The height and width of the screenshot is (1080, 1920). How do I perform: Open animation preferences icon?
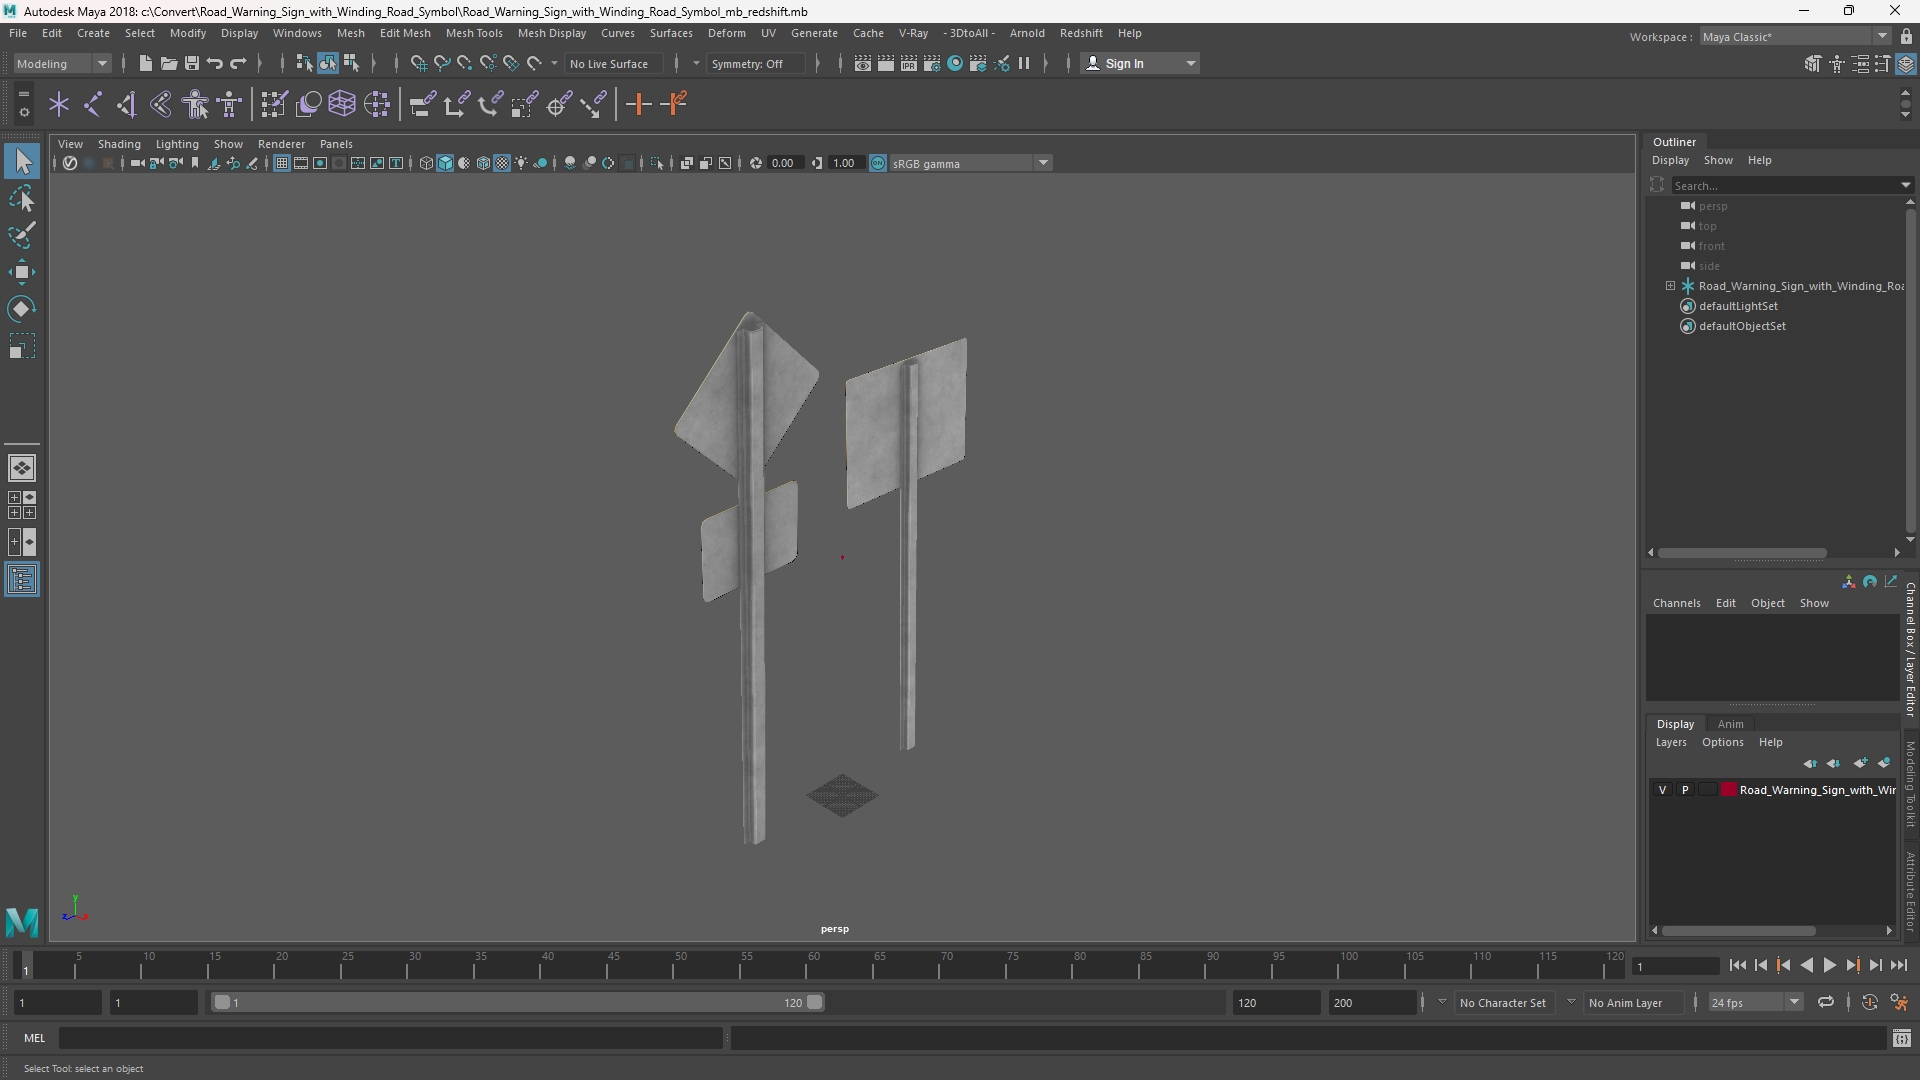(1899, 1002)
